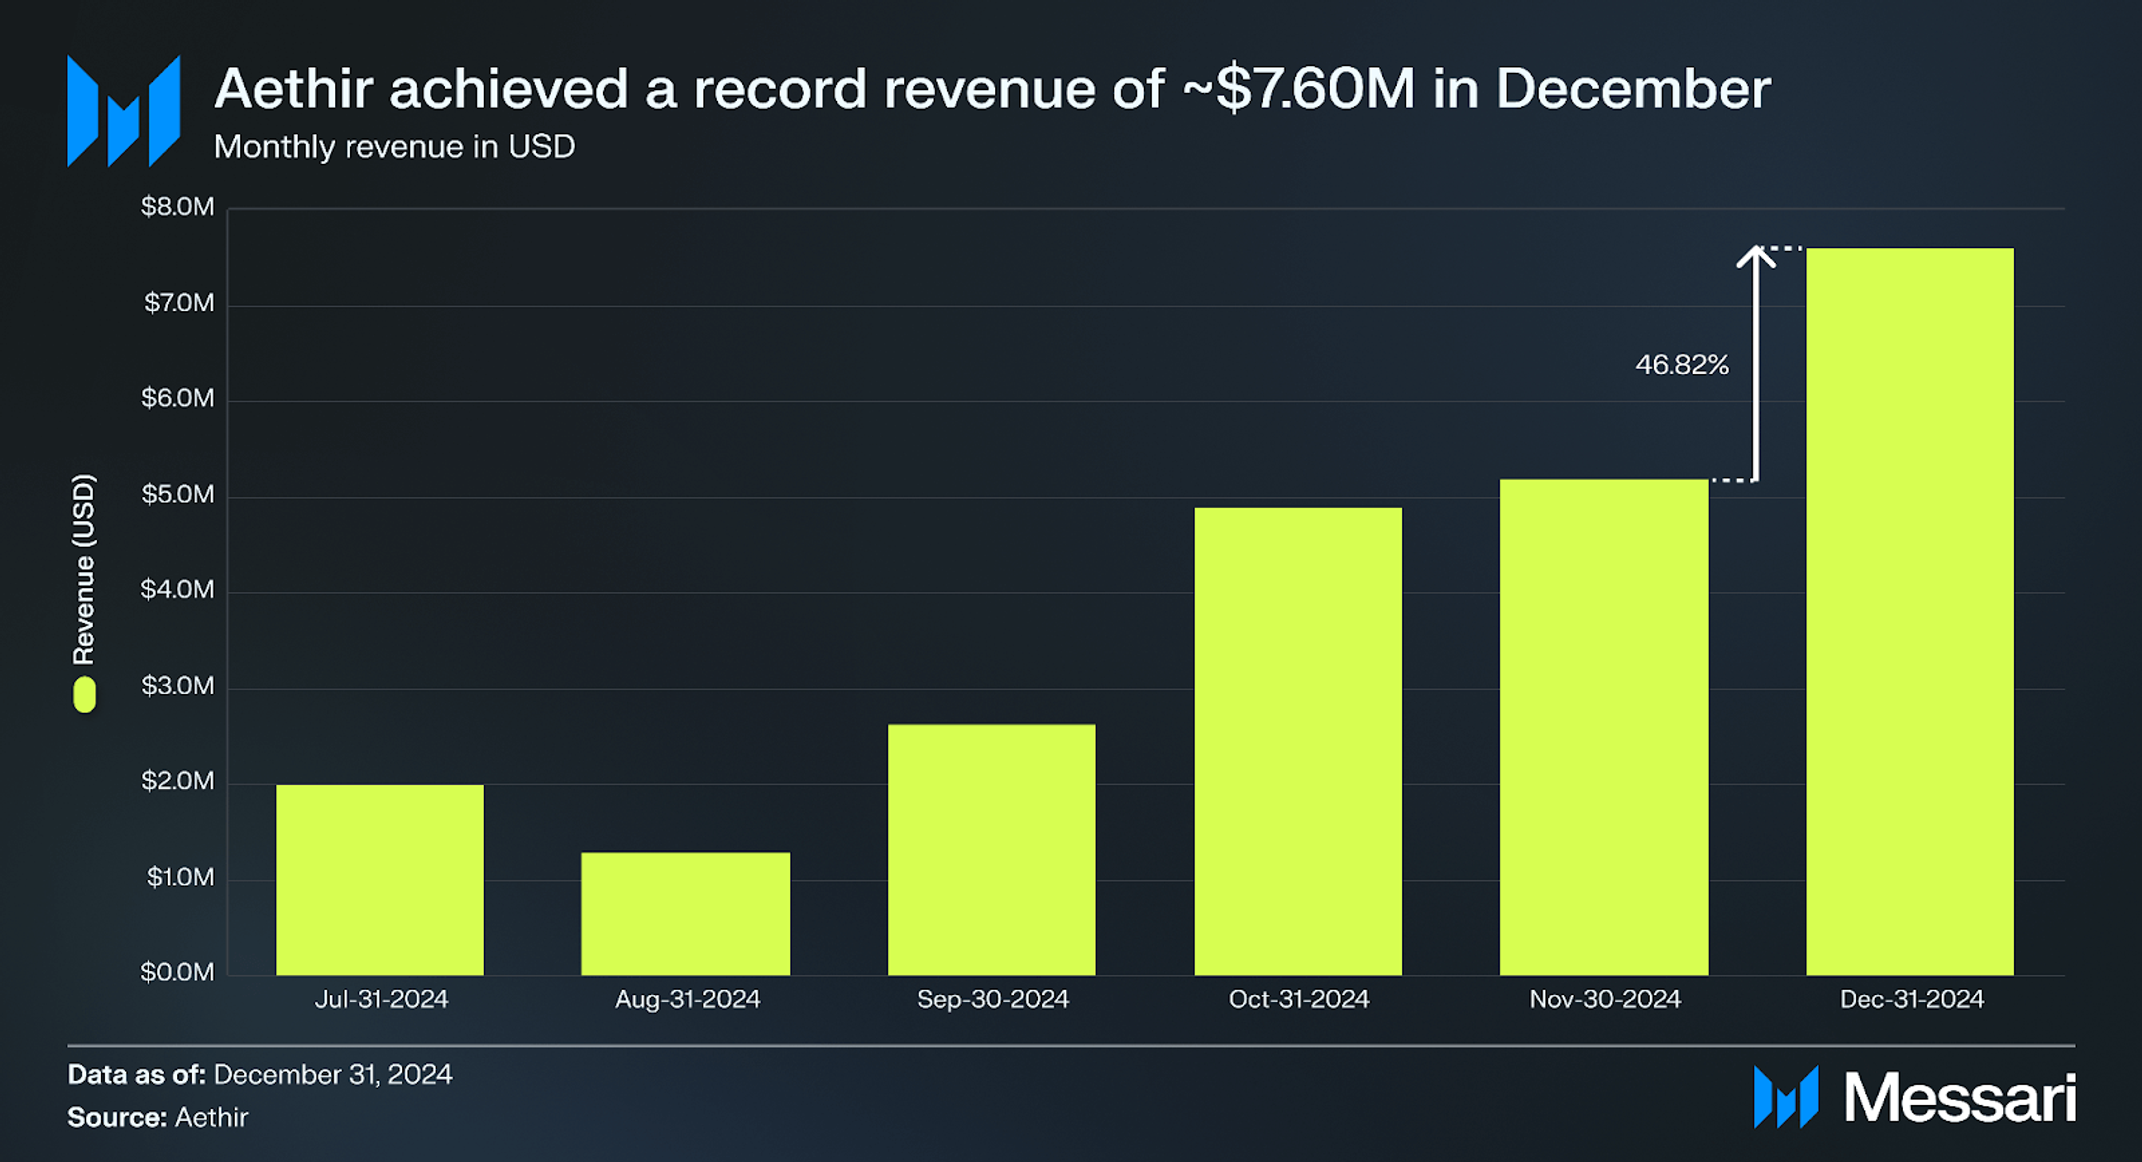Click the Nov-30-2024 revenue bar
2142x1162 pixels.
(1603, 727)
